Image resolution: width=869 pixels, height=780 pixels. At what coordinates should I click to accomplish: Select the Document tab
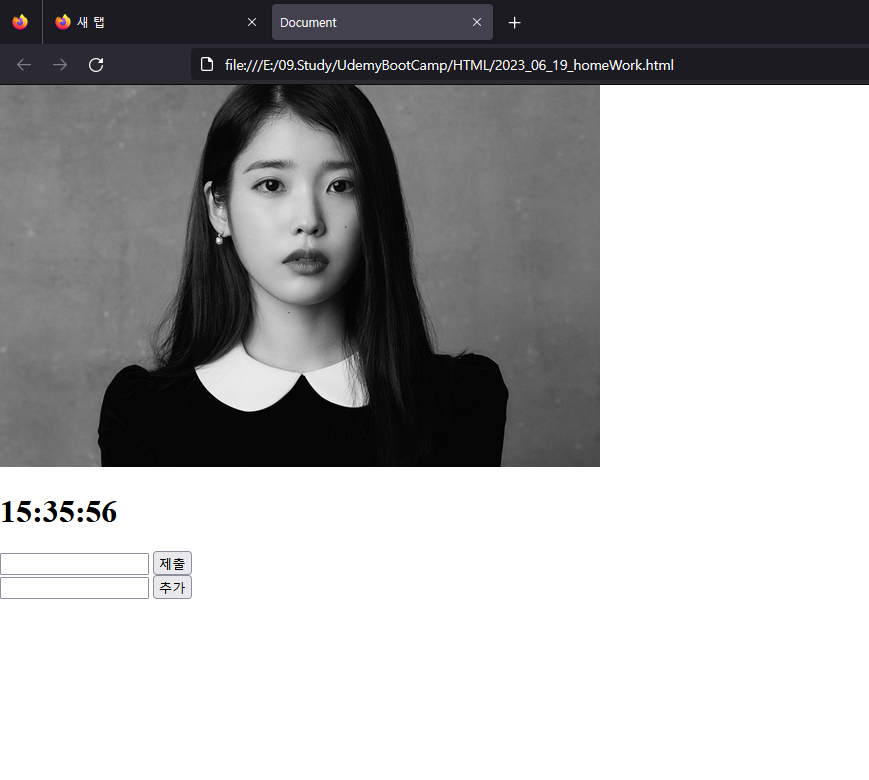tap(382, 22)
